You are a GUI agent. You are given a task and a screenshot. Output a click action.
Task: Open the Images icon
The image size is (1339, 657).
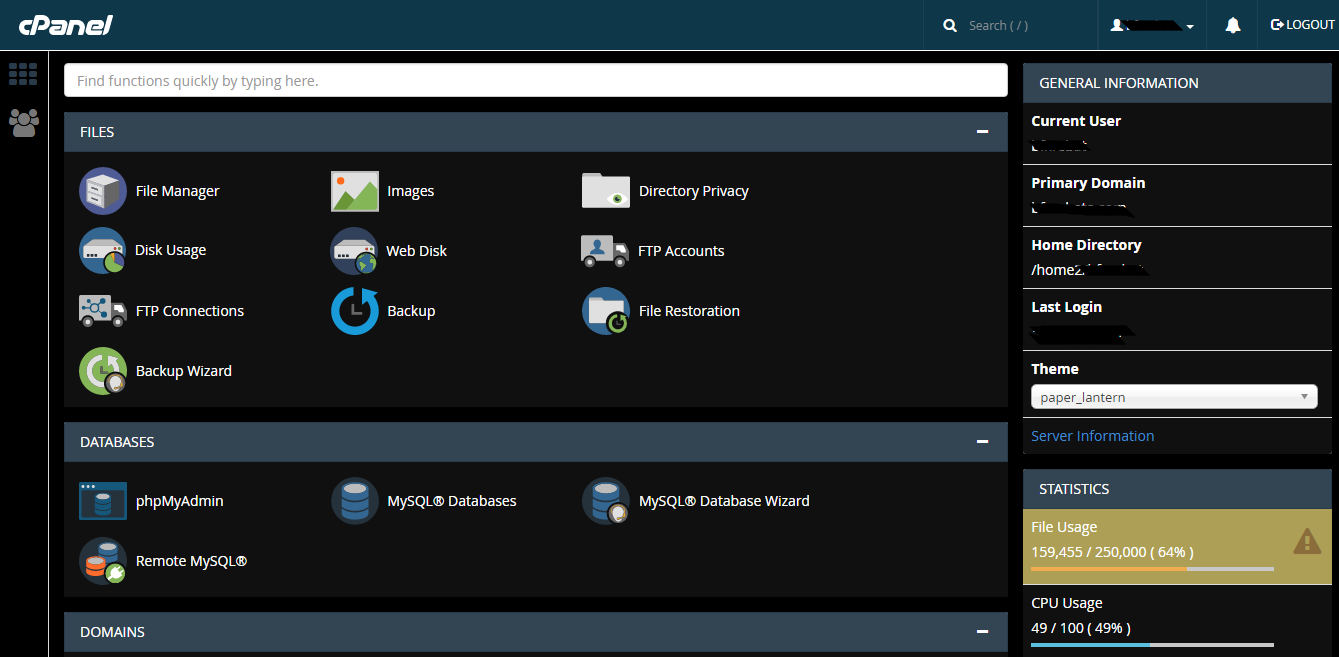click(x=355, y=191)
